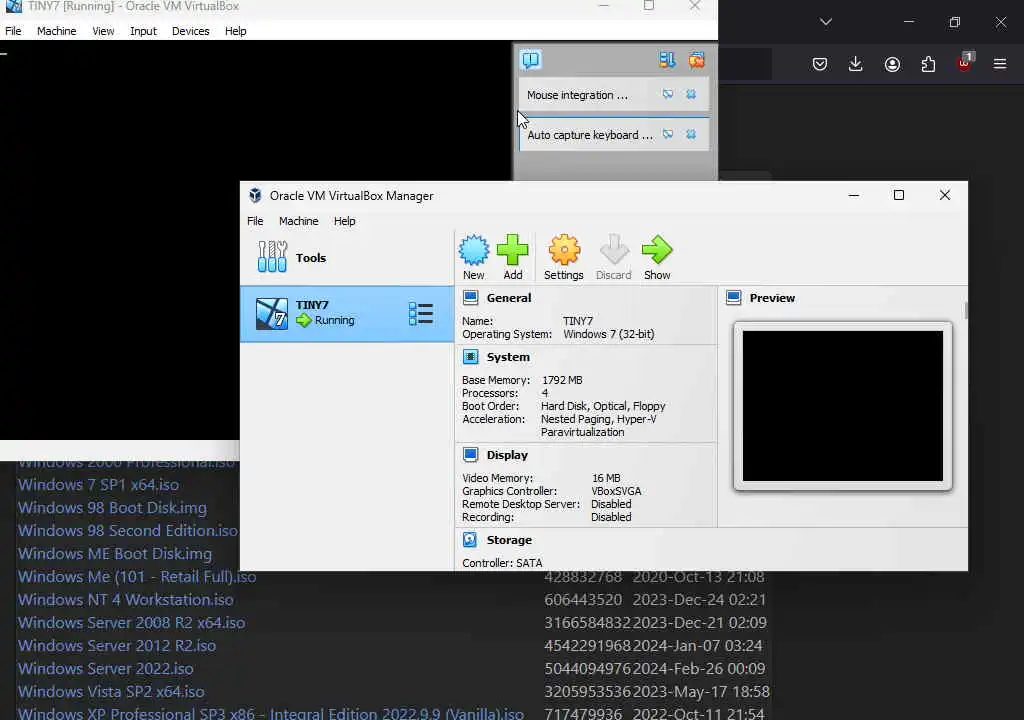Screen dimensions: 1024x720
Task: Open Windows Server 2012 R2.iso link
Action: [117, 646]
